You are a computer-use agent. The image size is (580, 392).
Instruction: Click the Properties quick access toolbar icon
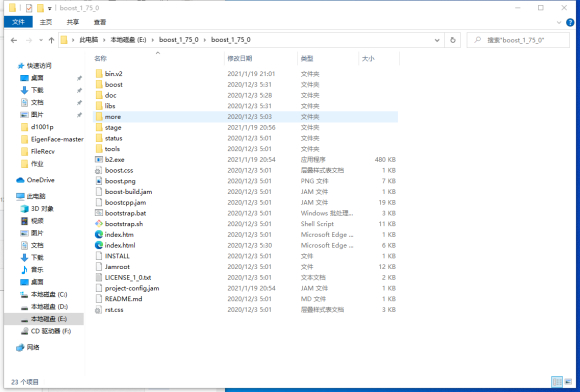click(x=29, y=8)
